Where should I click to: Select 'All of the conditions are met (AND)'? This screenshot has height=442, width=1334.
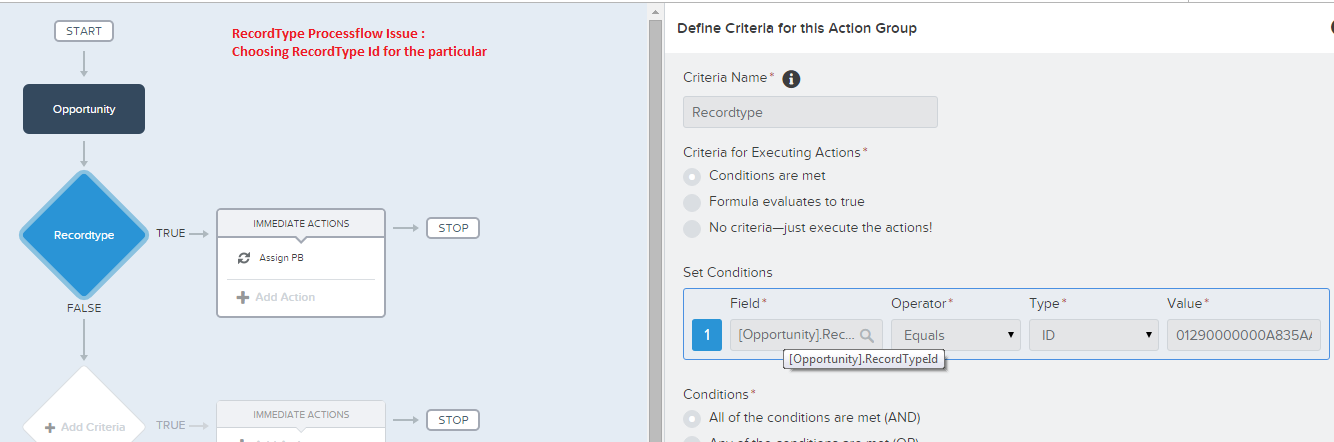692,417
